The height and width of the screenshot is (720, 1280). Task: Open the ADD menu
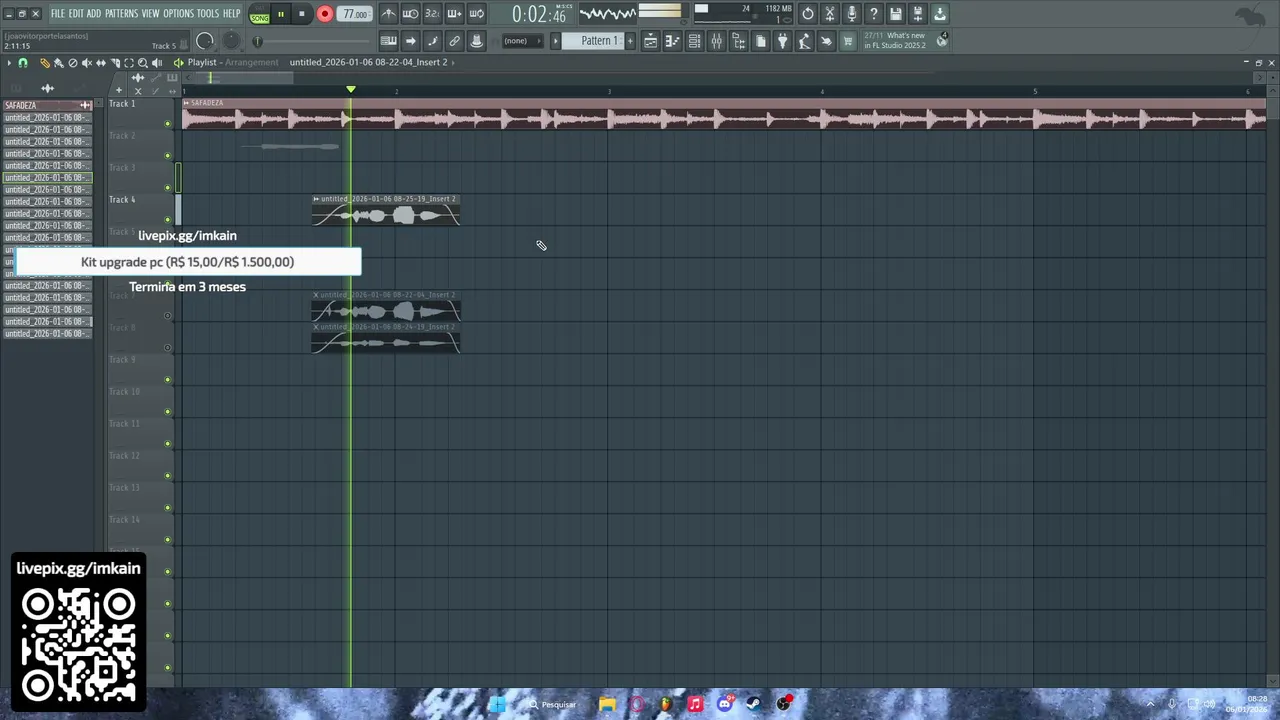[94, 14]
